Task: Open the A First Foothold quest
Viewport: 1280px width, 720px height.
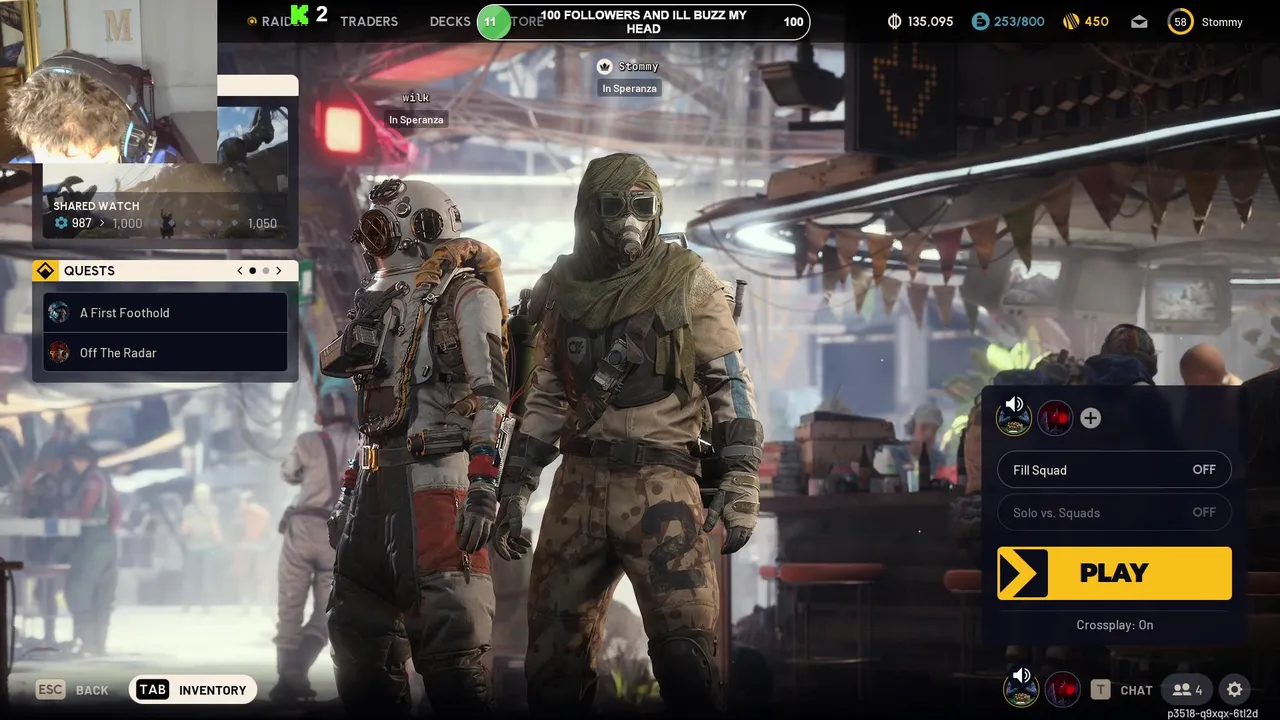Action: pyautogui.click(x=166, y=312)
